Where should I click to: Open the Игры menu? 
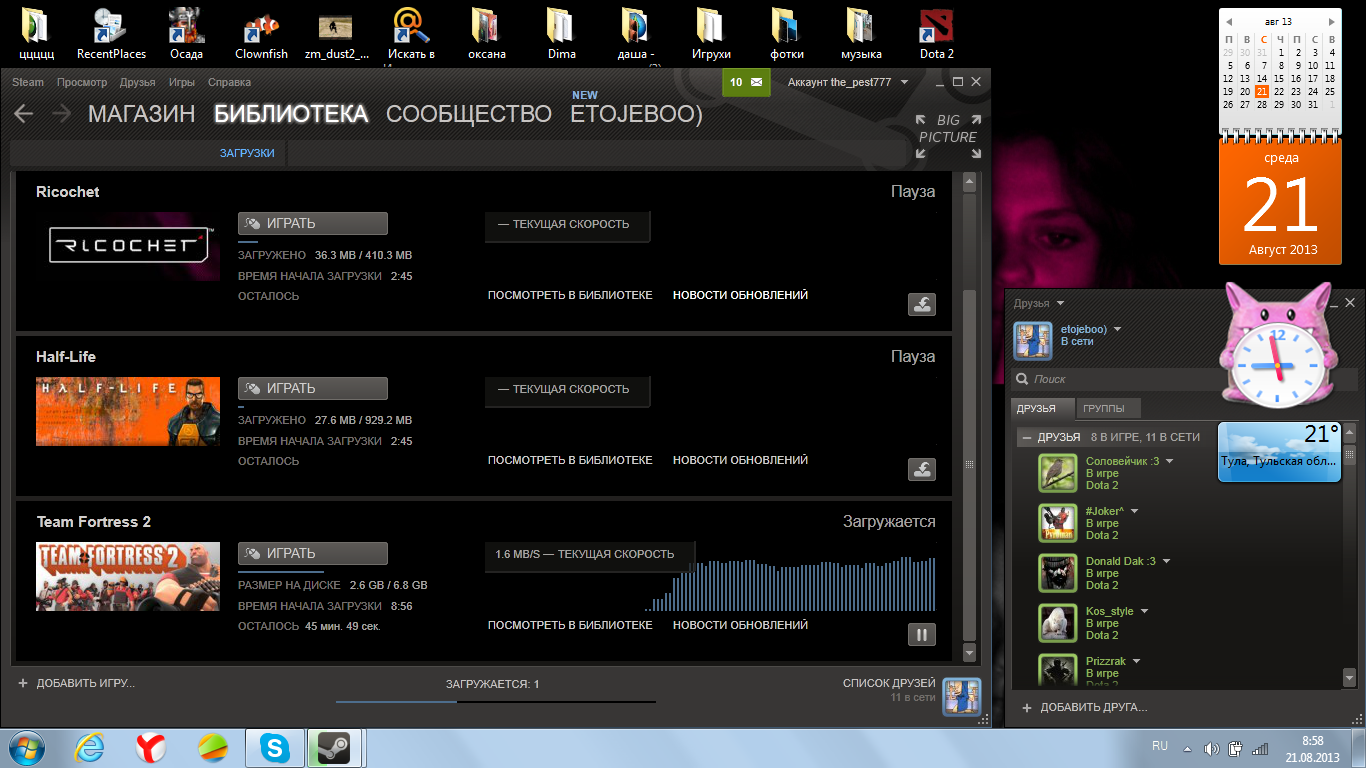pyautogui.click(x=182, y=82)
